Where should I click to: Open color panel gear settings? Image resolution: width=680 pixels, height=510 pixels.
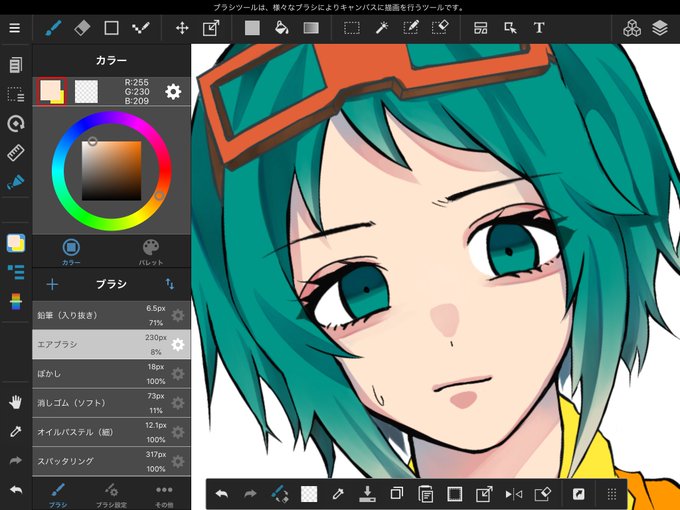click(x=173, y=92)
